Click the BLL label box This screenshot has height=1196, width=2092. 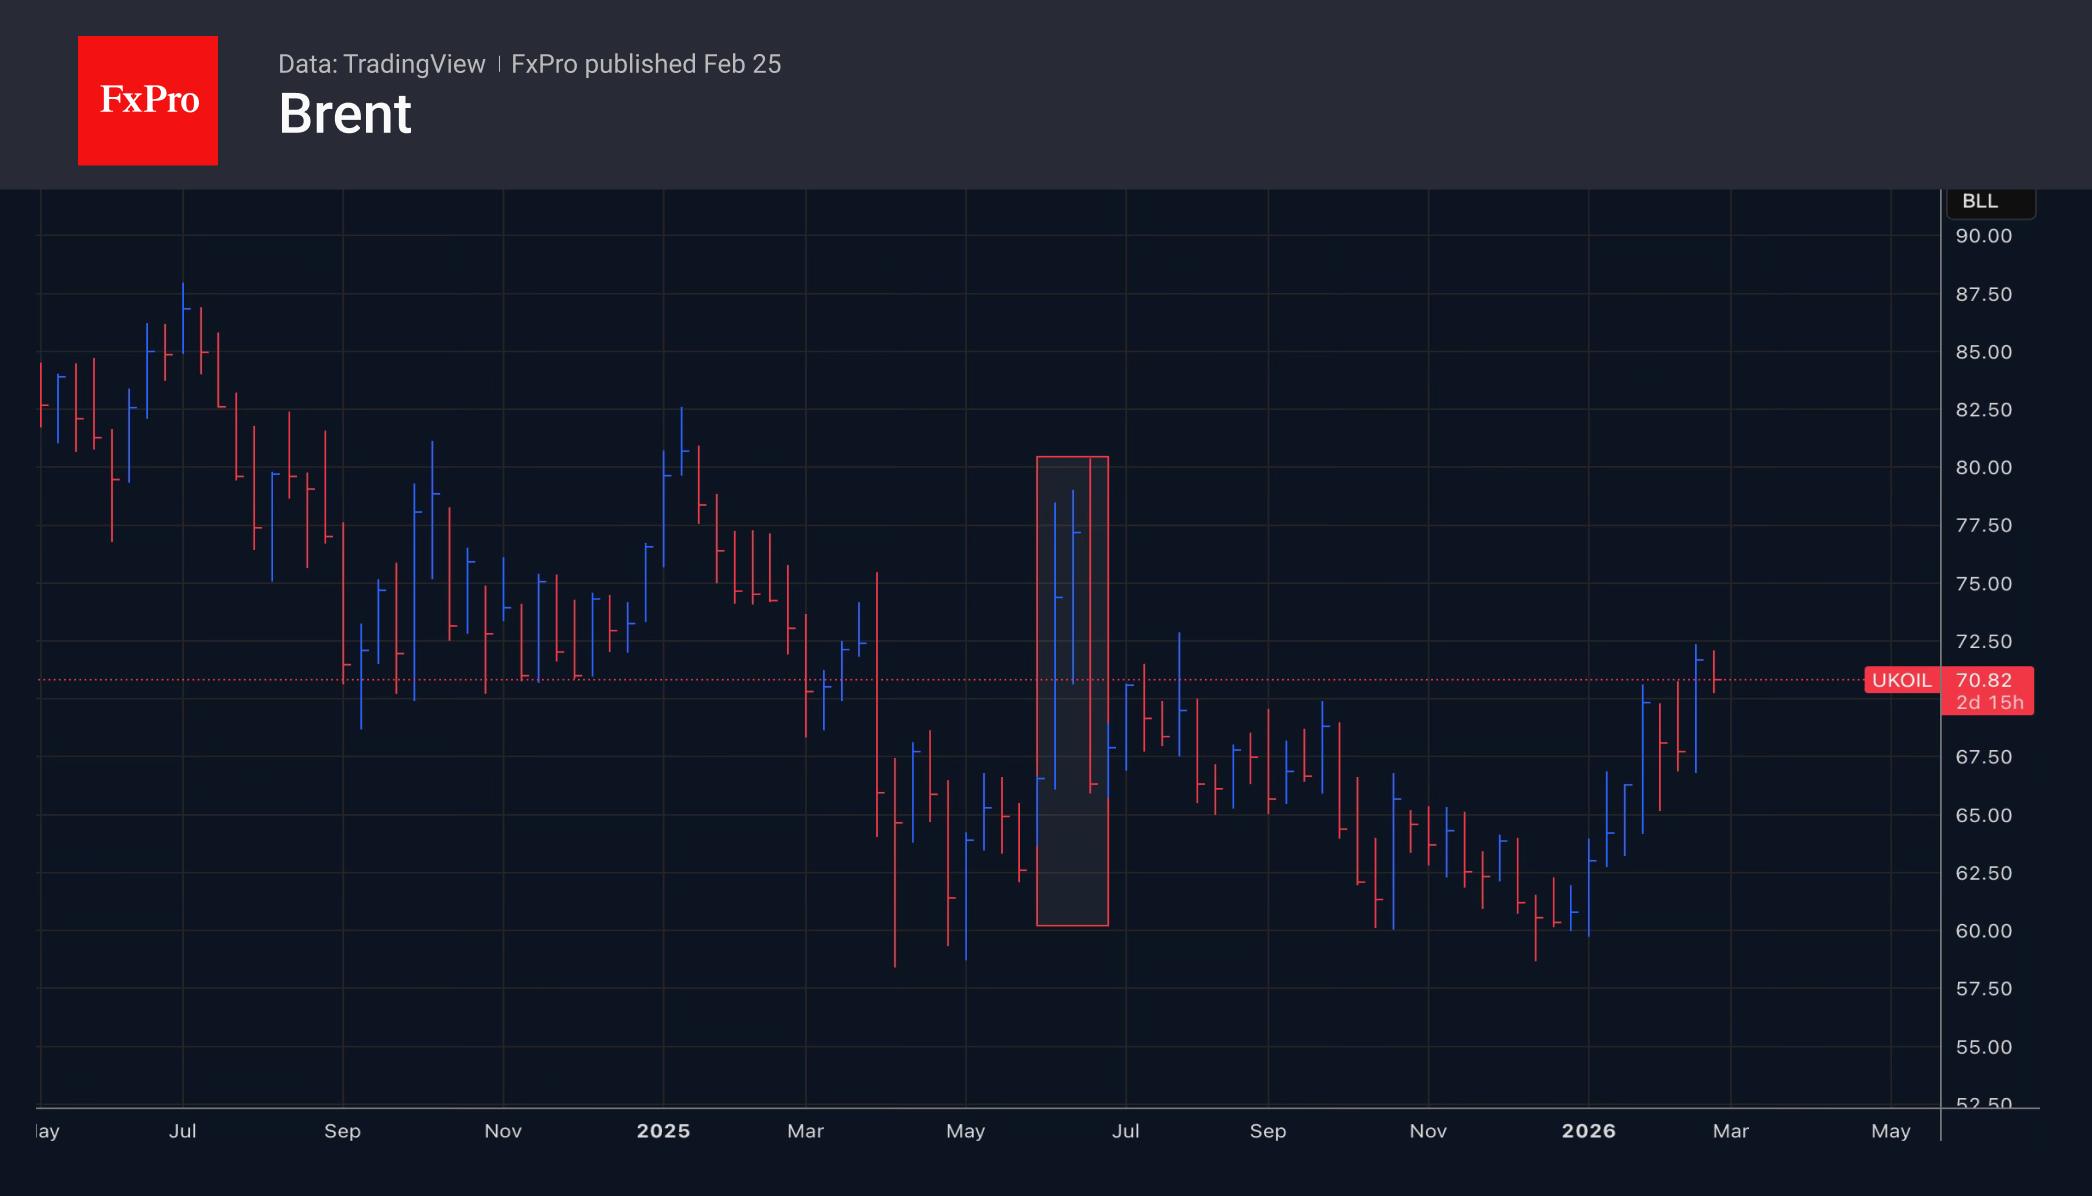[1988, 202]
